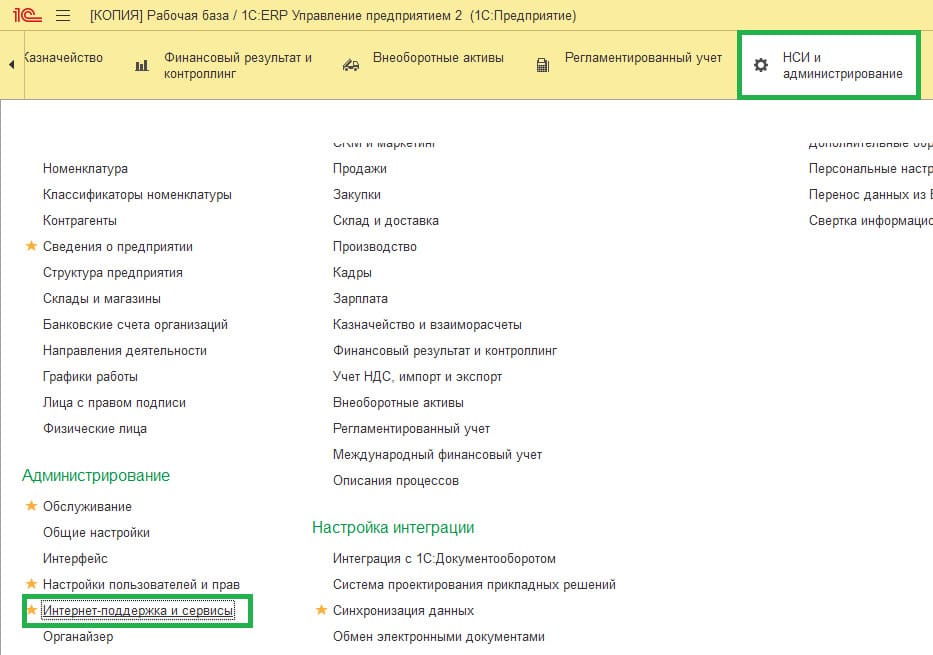933x655 pixels.
Task: Click the truck icon of Внеоборотные активы
Action: tap(349, 62)
